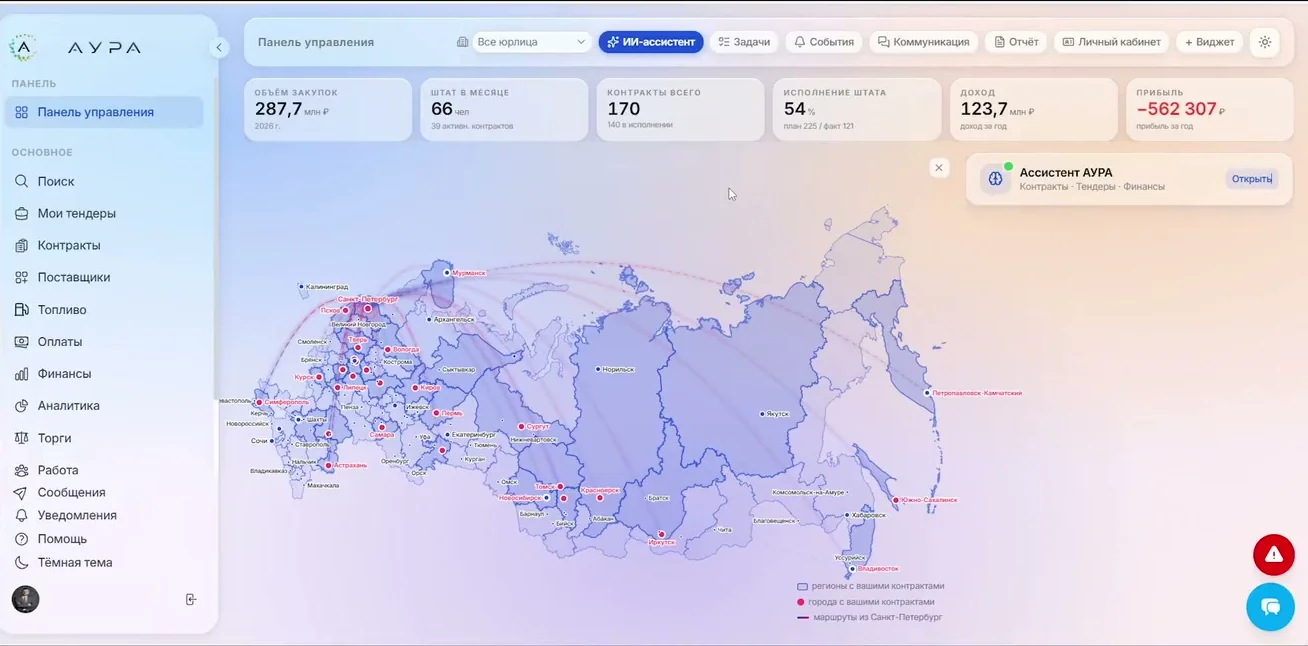Click the Контракты всего 170 card
1308x646 pixels.
(681, 110)
